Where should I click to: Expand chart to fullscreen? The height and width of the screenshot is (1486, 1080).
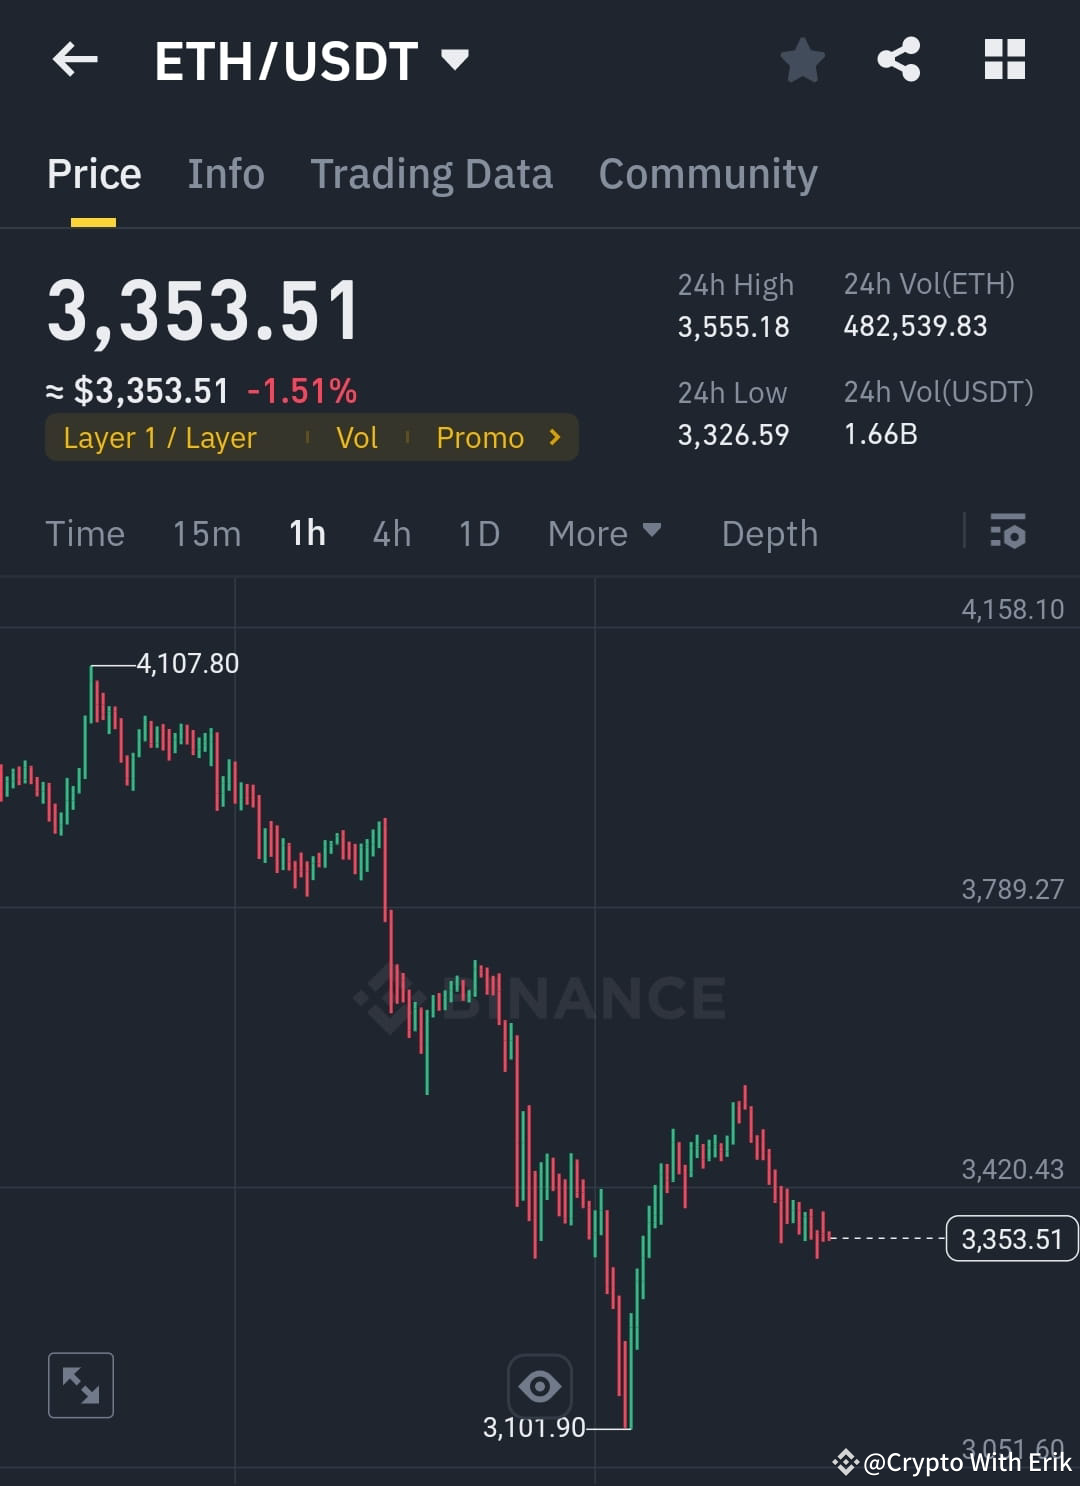80,1385
